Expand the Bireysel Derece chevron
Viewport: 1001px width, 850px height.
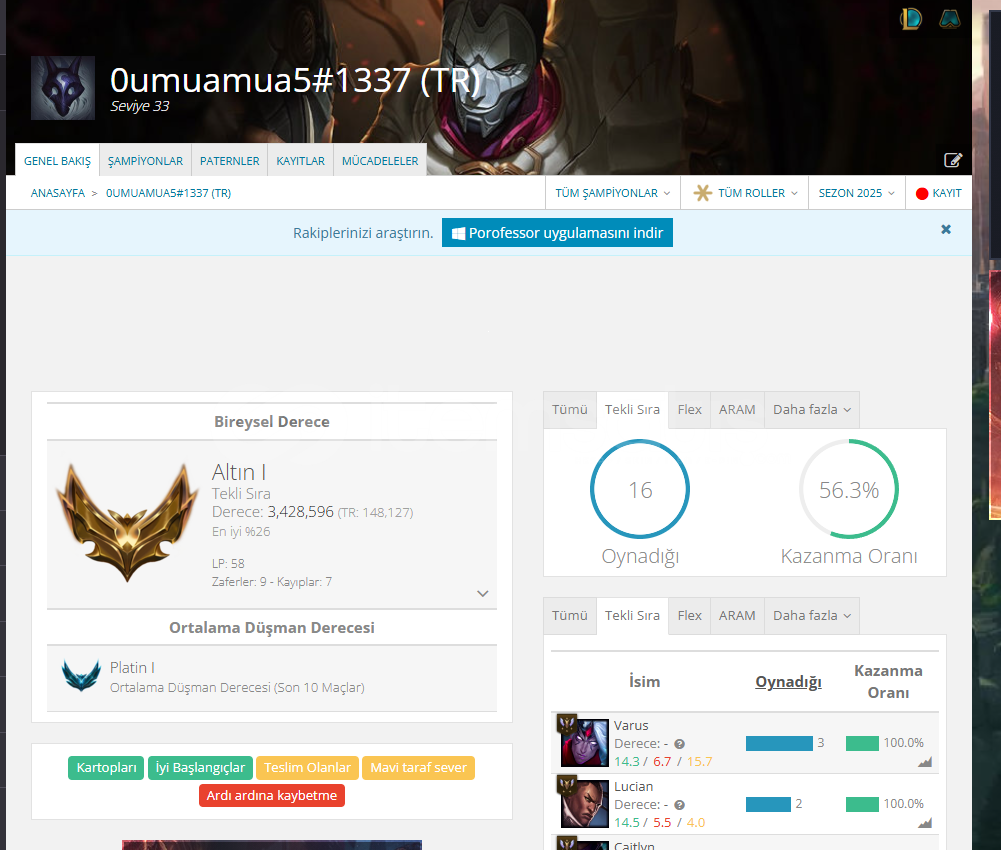pyautogui.click(x=483, y=593)
